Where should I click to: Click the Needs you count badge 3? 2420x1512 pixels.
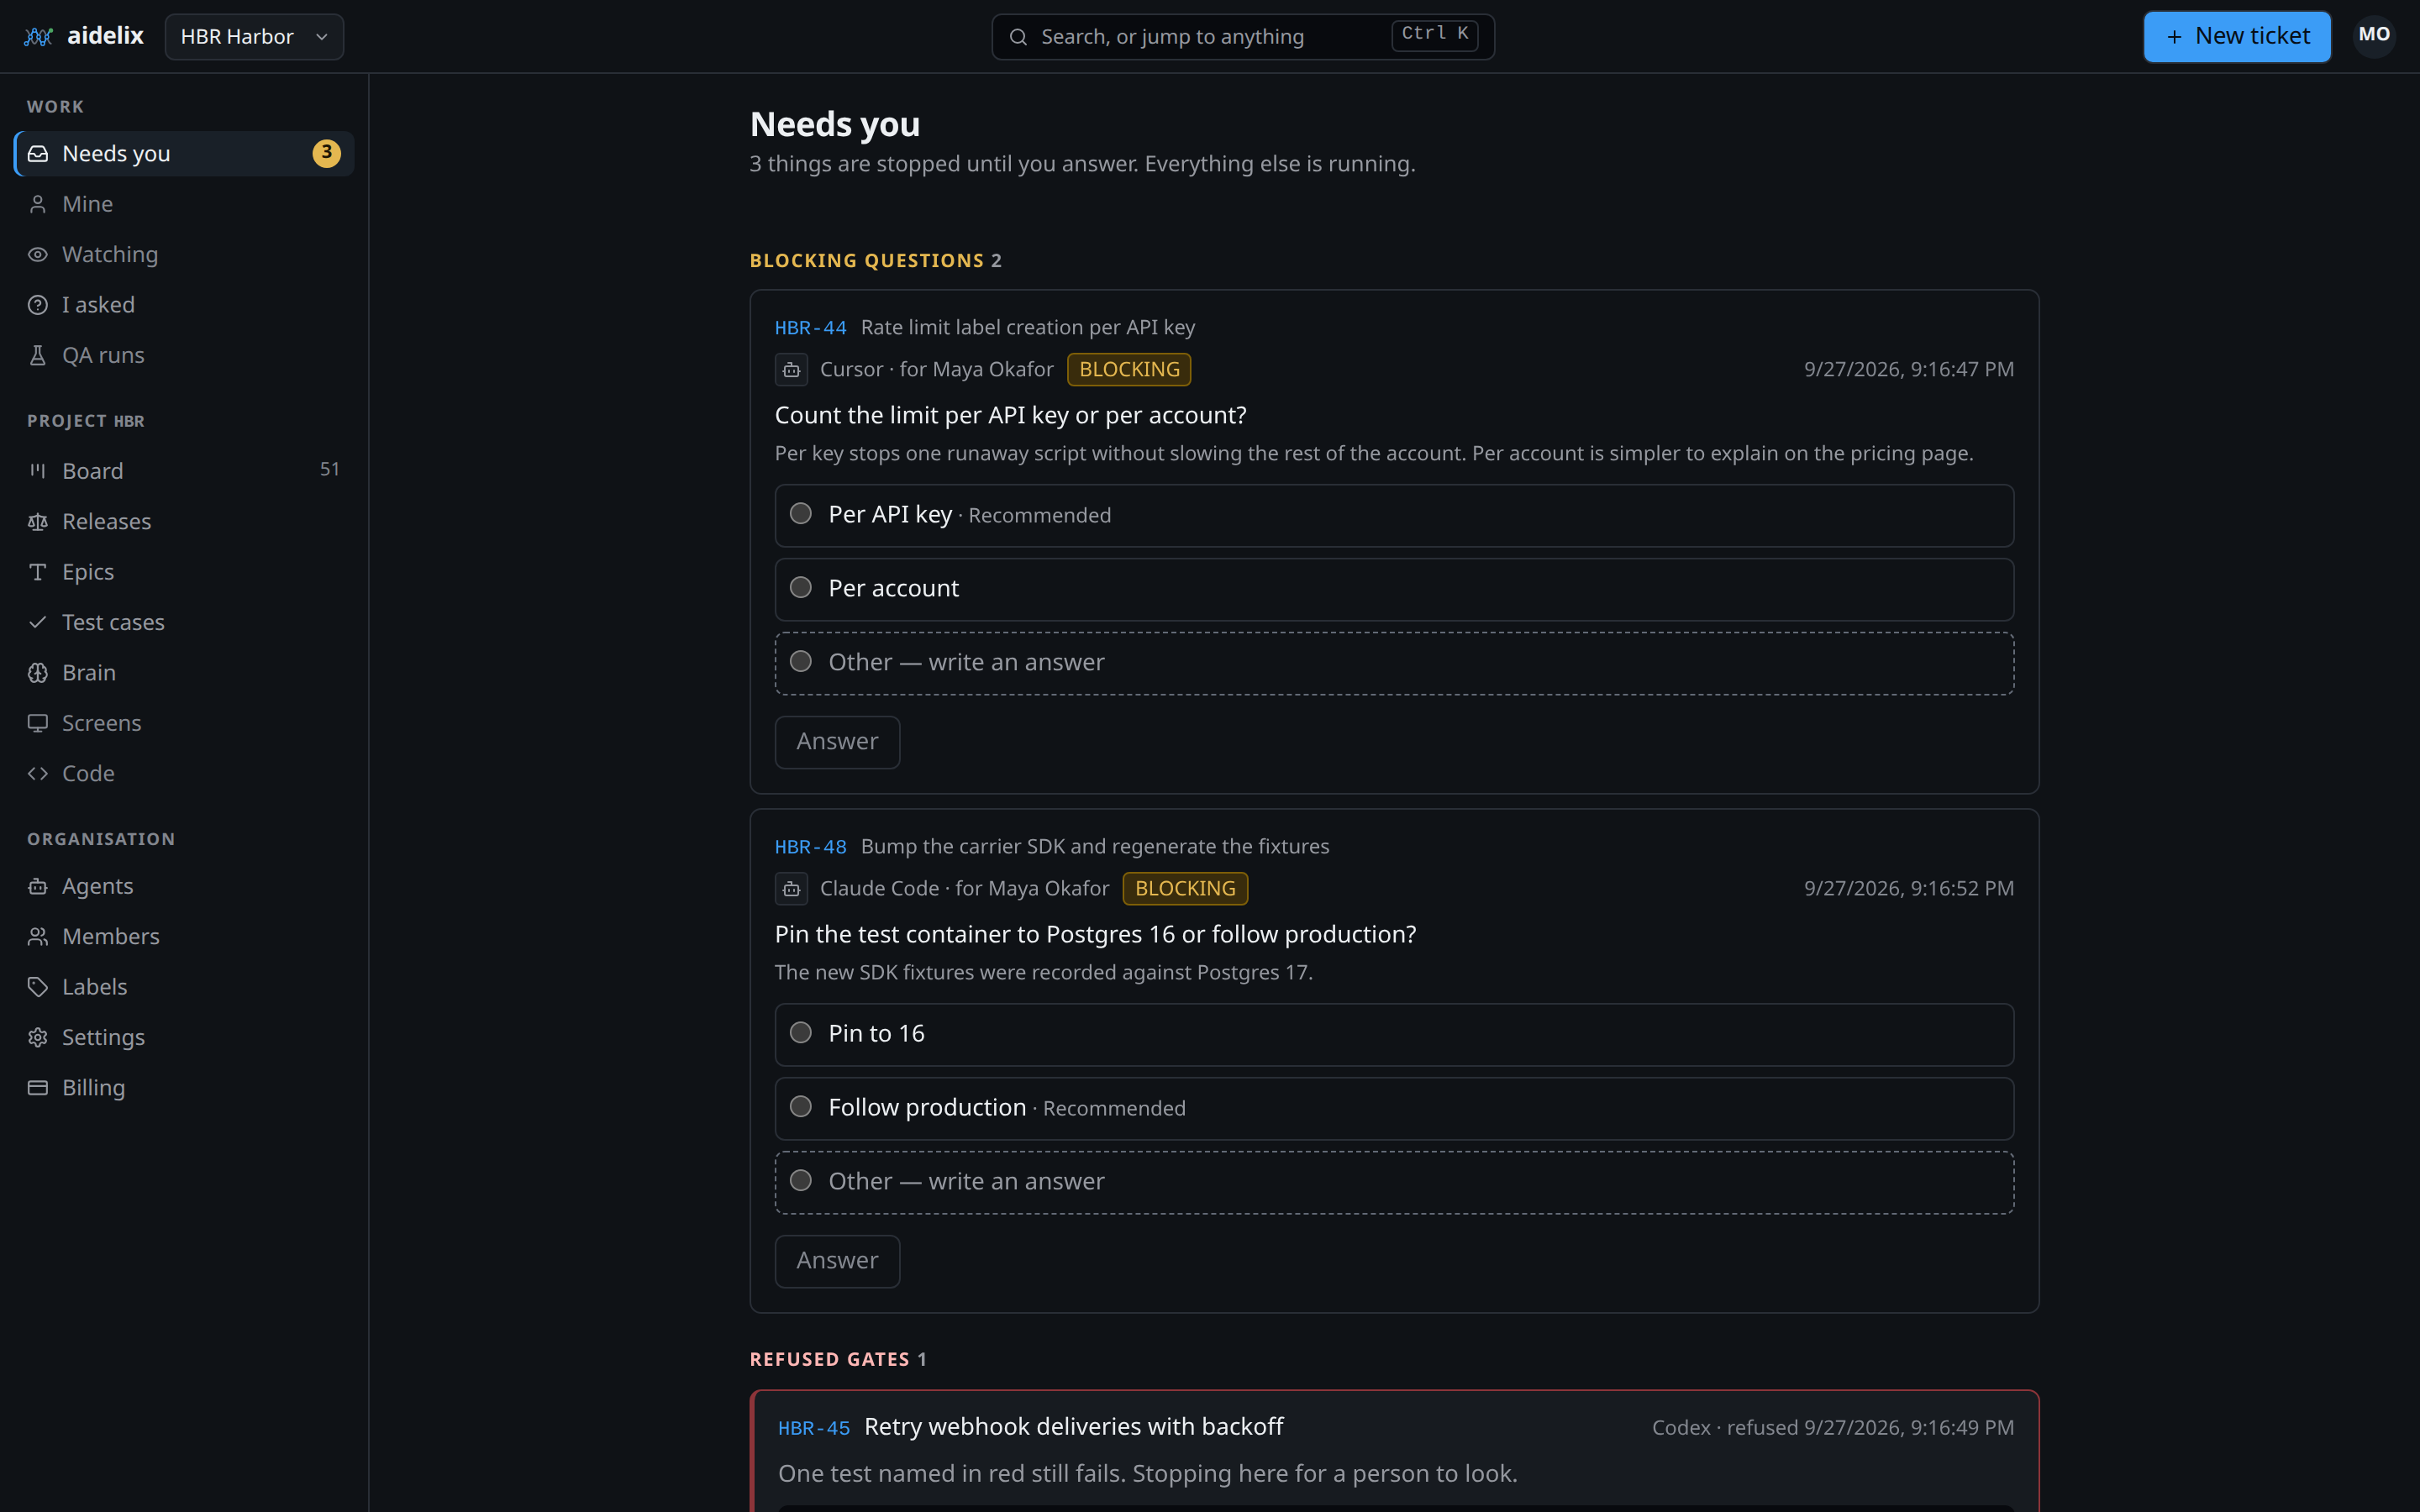(x=326, y=153)
